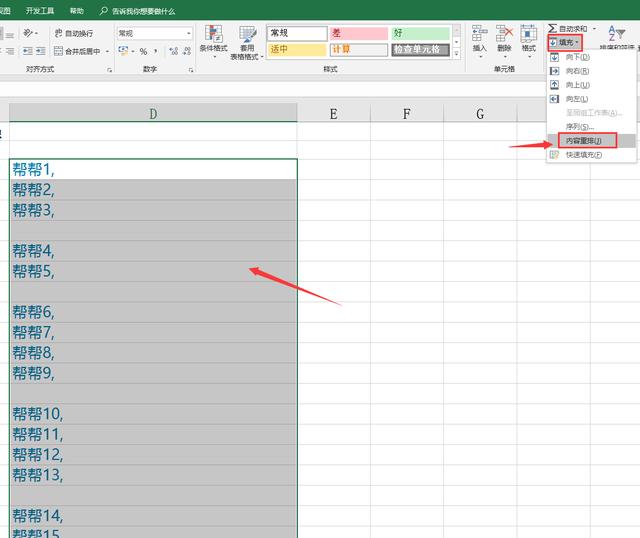Click the percent style button
Screen dimensions: 640x538
tap(143, 51)
